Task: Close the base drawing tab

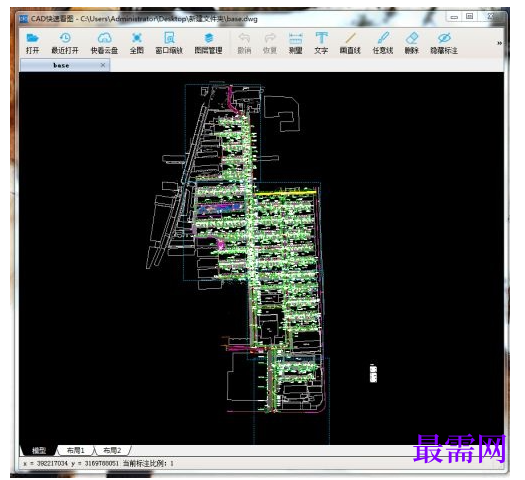Action: (103, 65)
